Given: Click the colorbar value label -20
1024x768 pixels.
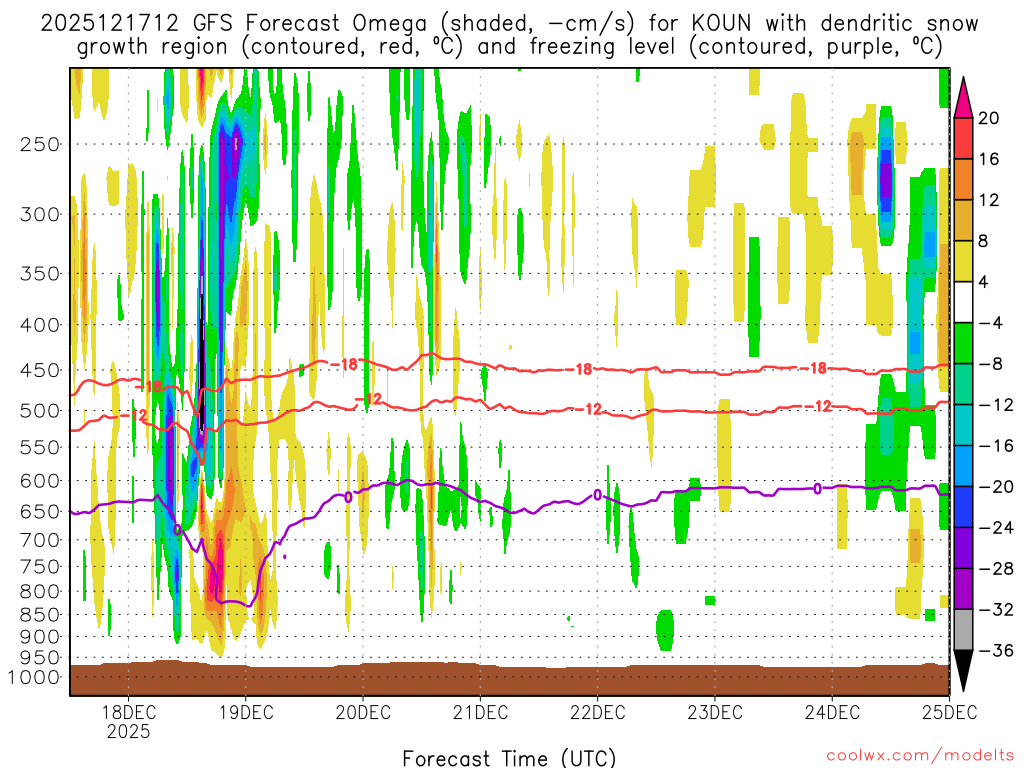Looking at the screenshot, I should 996,487.
